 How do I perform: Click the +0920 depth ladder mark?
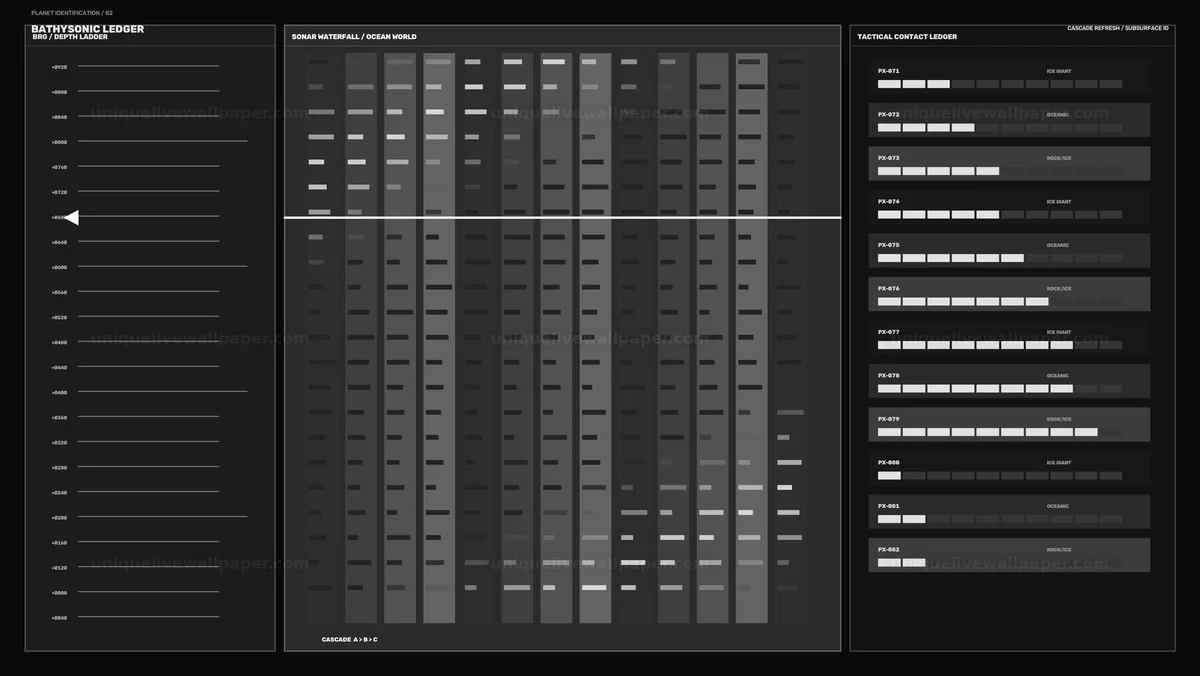pos(59,67)
